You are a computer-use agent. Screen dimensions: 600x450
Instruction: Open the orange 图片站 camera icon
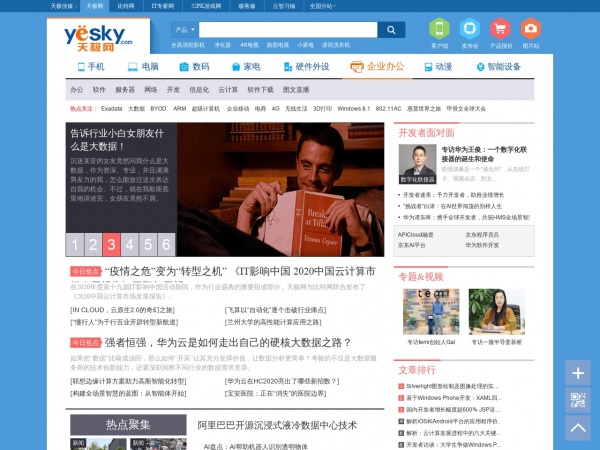click(530, 28)
